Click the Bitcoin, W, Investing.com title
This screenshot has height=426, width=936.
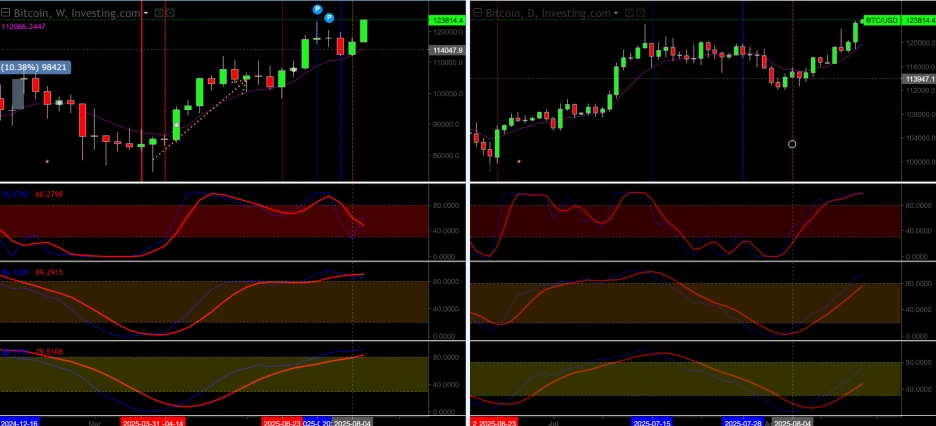(x=77, y=13)
